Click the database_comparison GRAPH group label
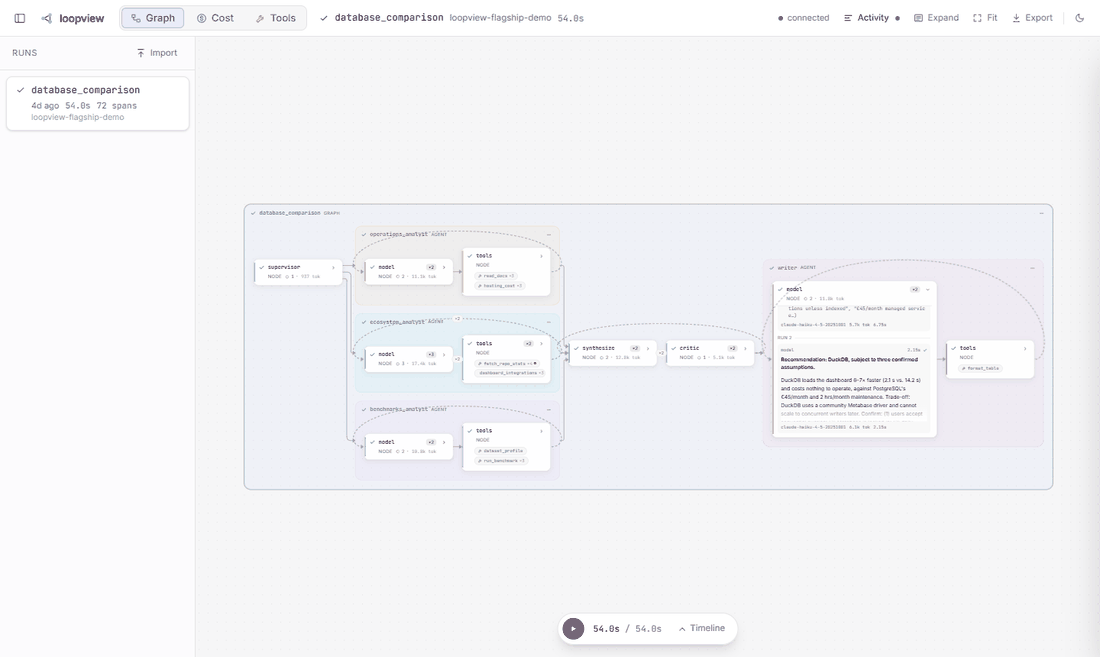The height and width of the screenshot is (657, 1100). (x=300, y=212)
